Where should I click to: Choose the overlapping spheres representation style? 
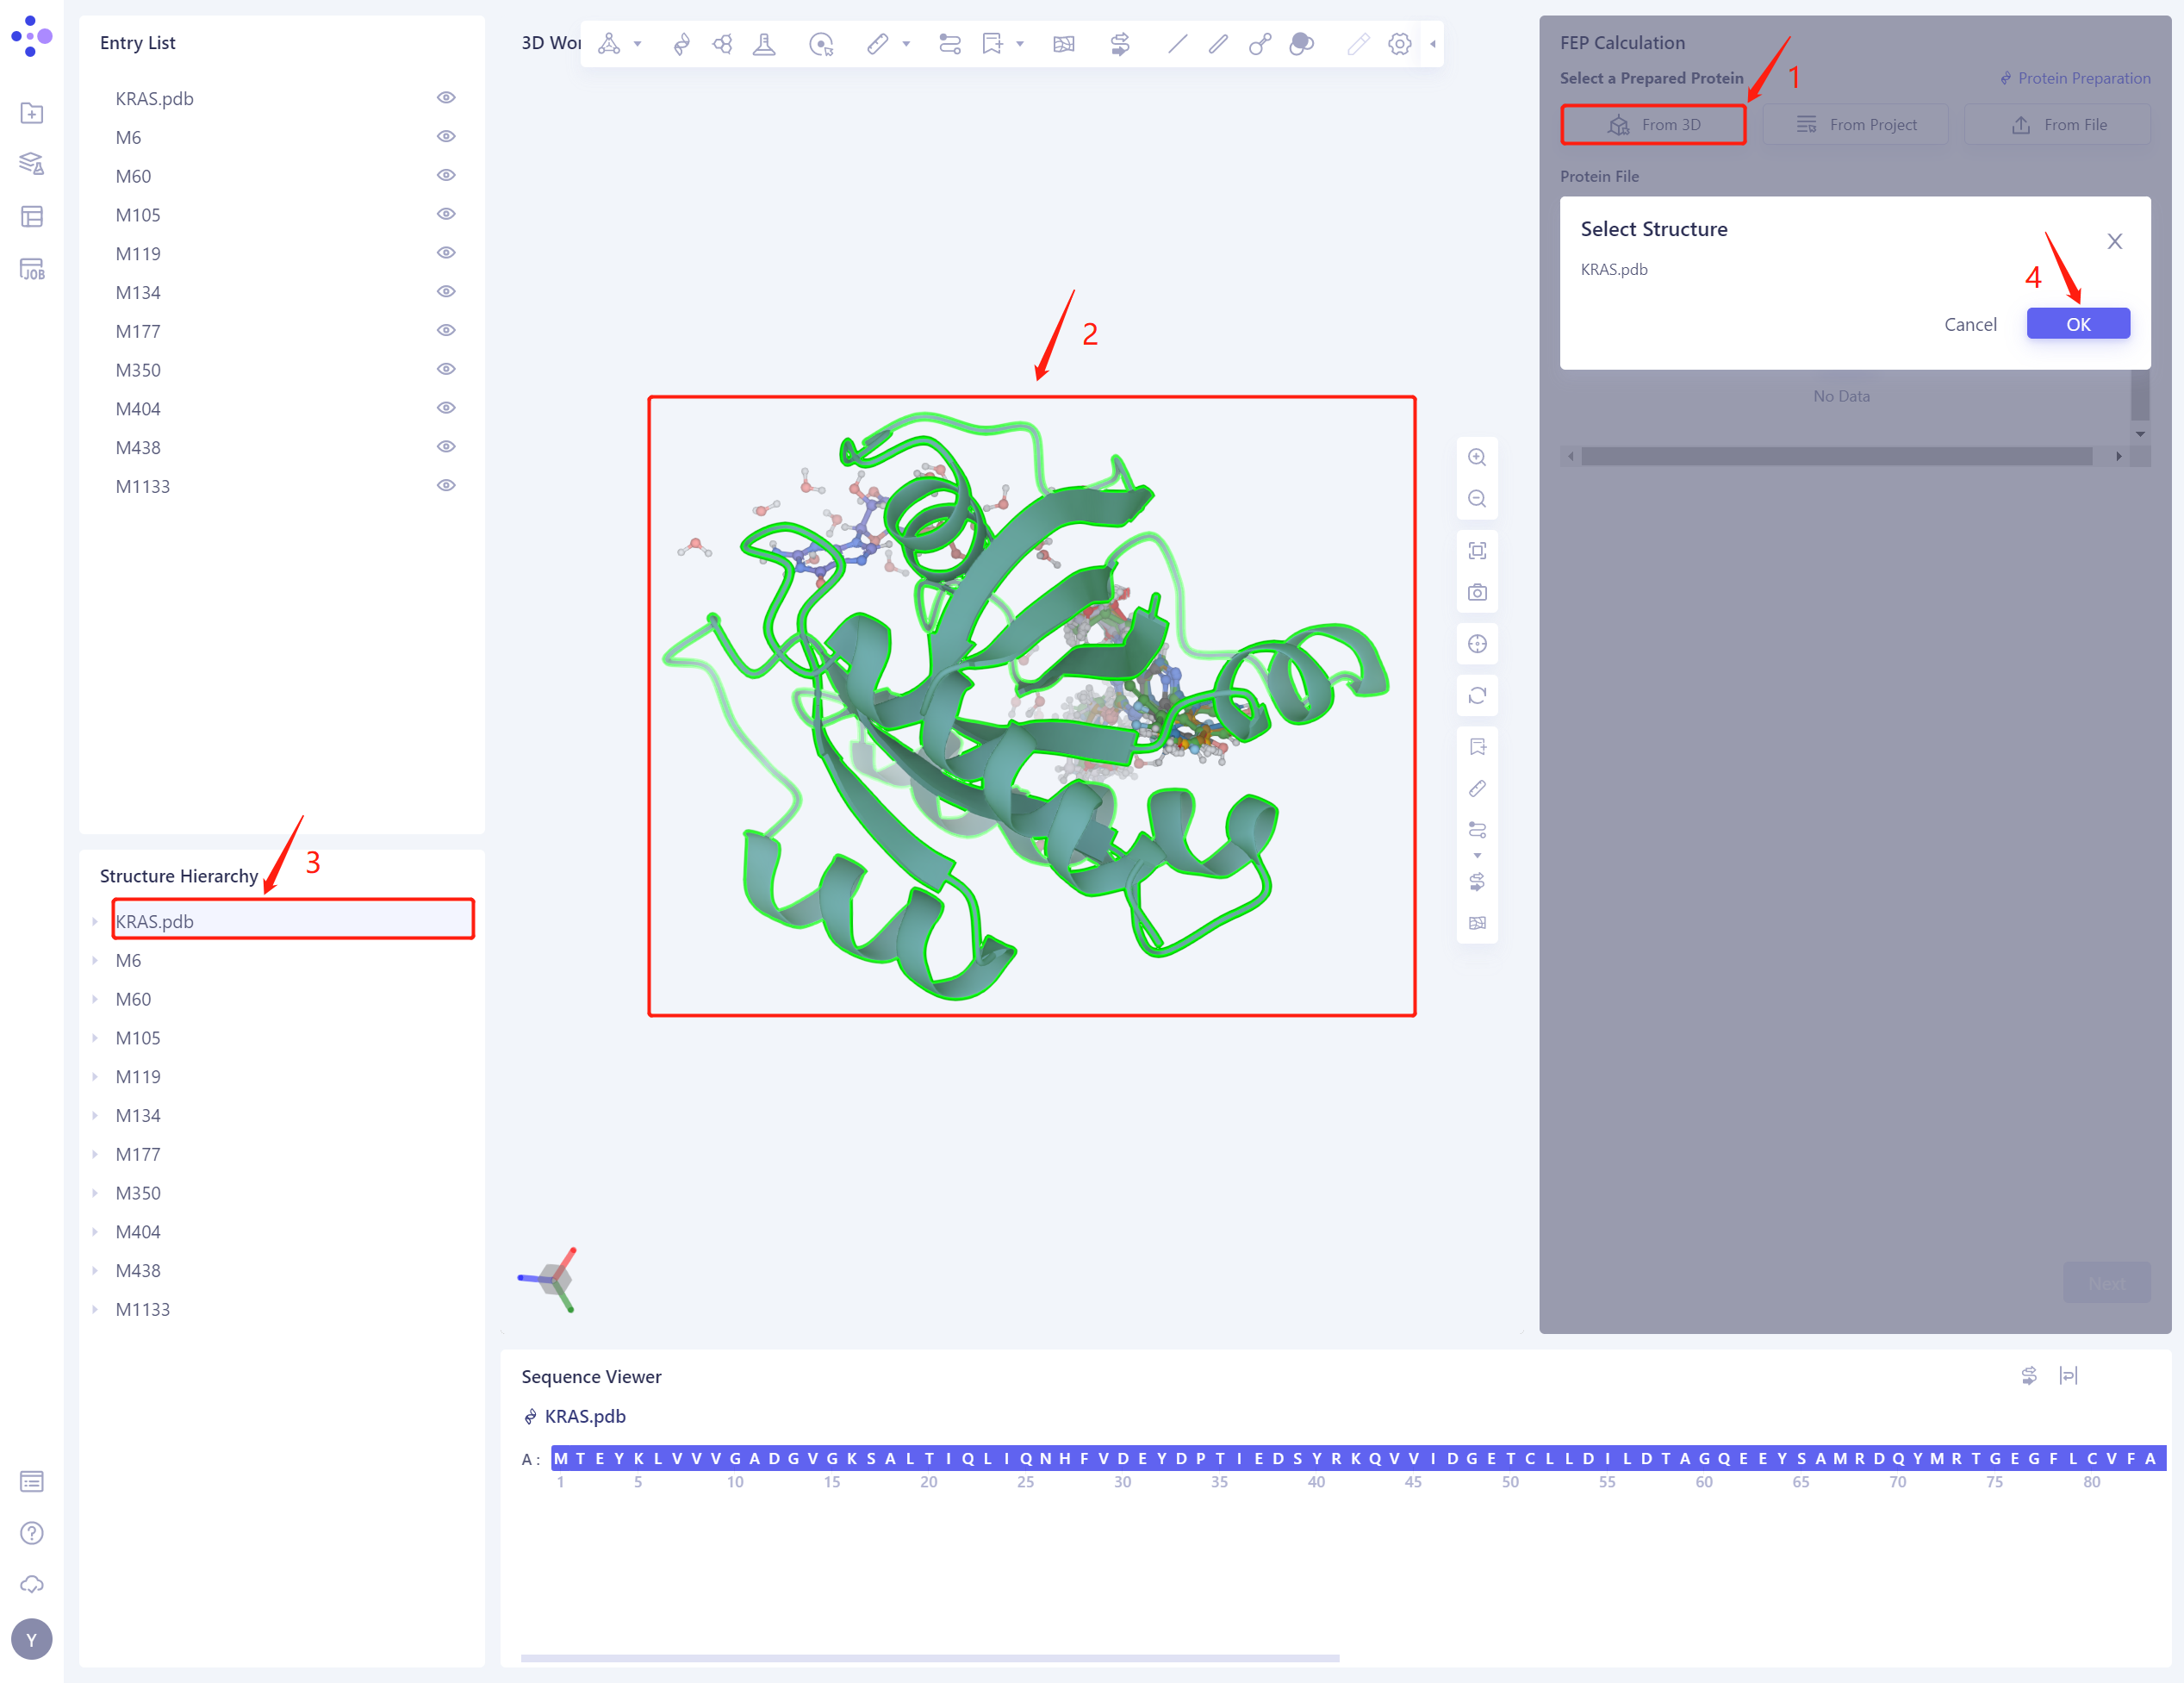click(1301, 44)
